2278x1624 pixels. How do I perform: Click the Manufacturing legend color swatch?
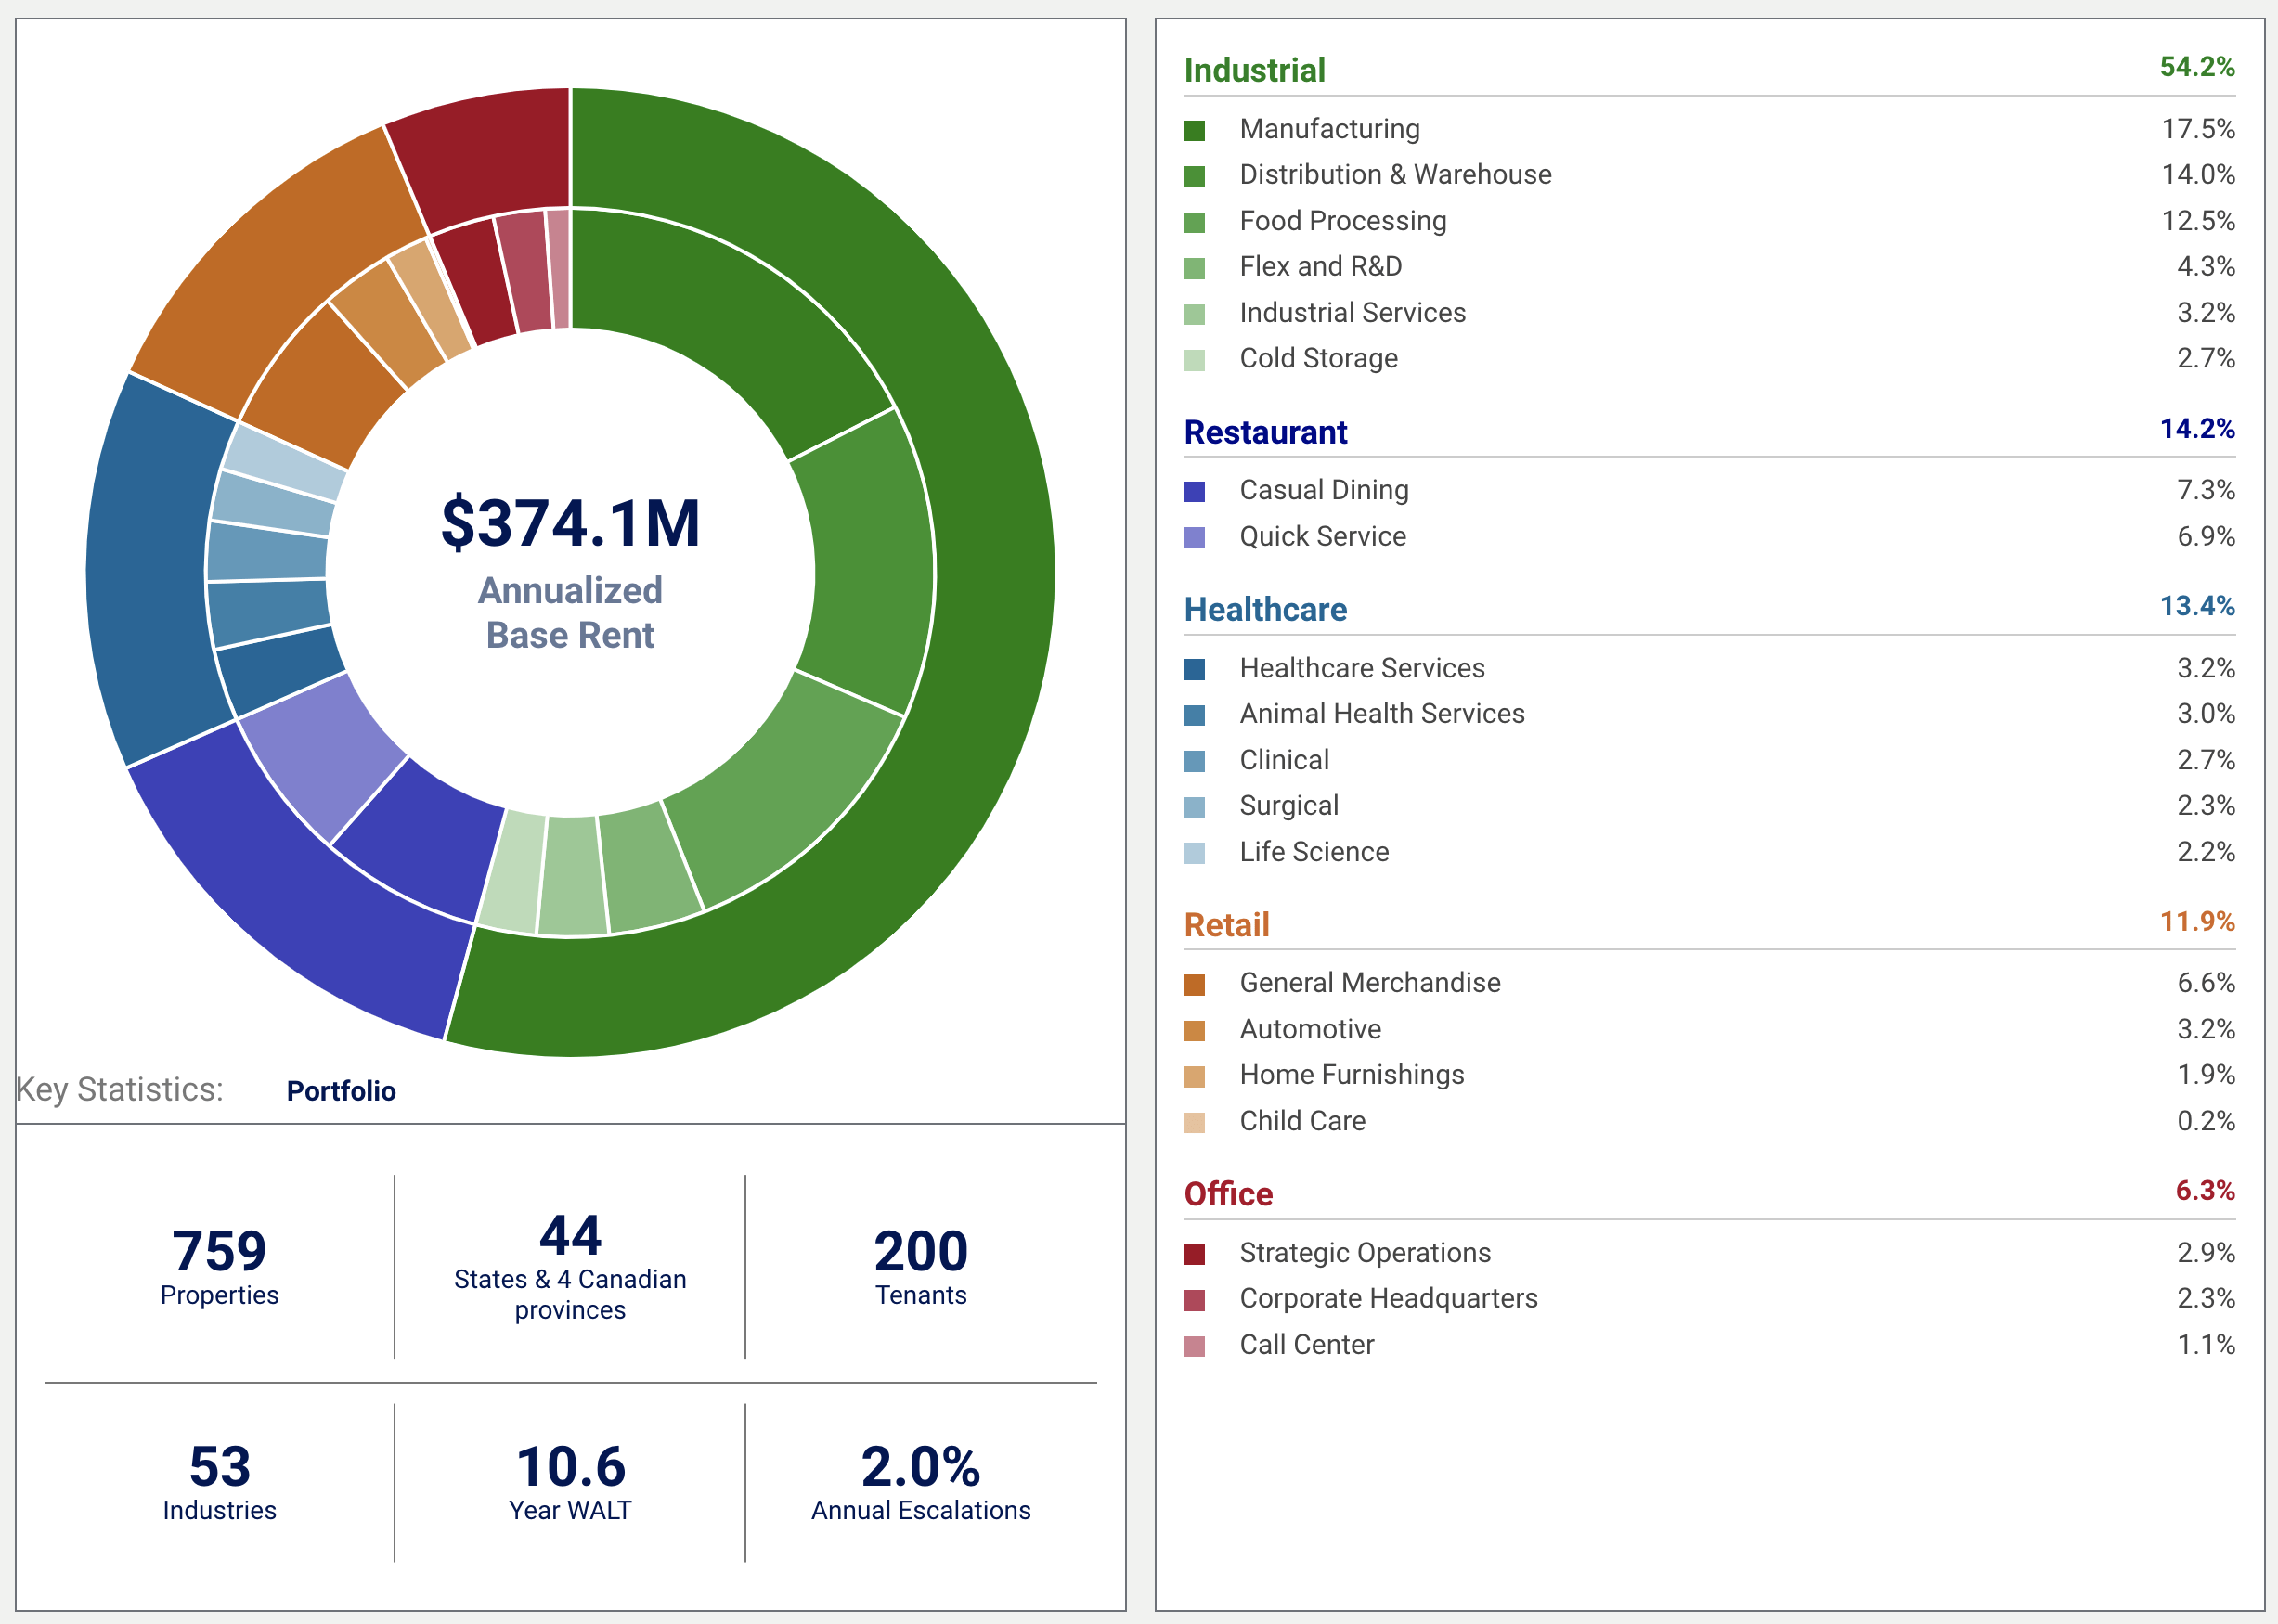pos(1194,130)
